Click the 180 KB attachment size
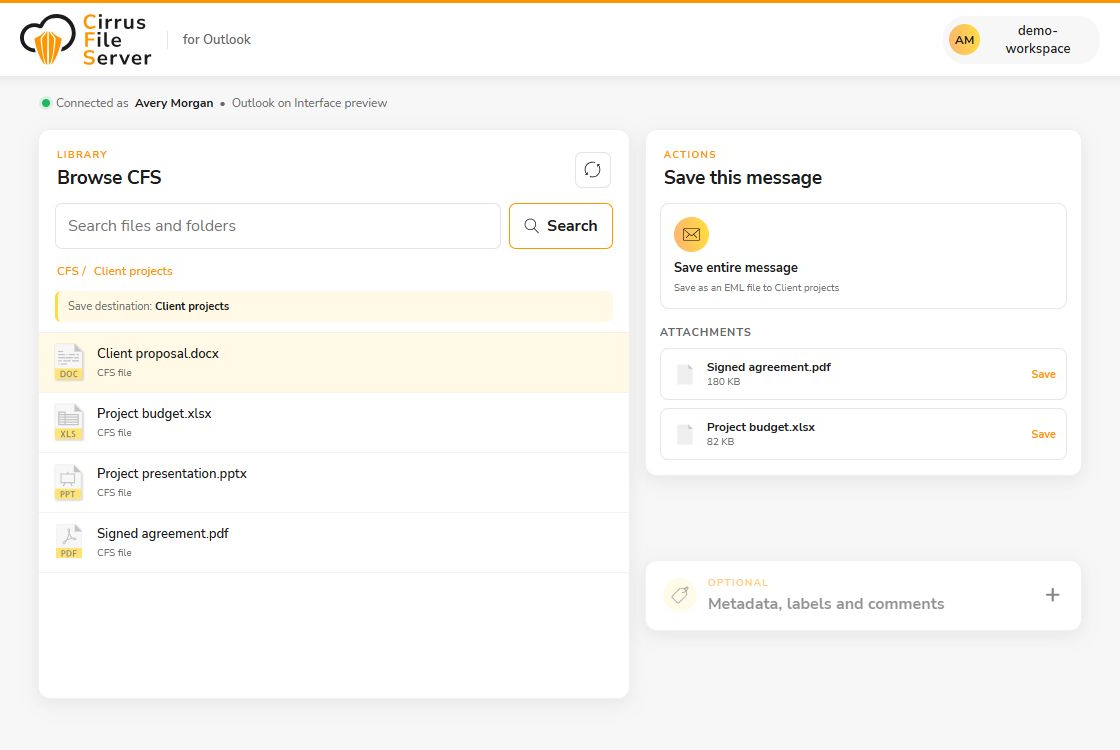The image size is (1120, 750). [724, 382]
